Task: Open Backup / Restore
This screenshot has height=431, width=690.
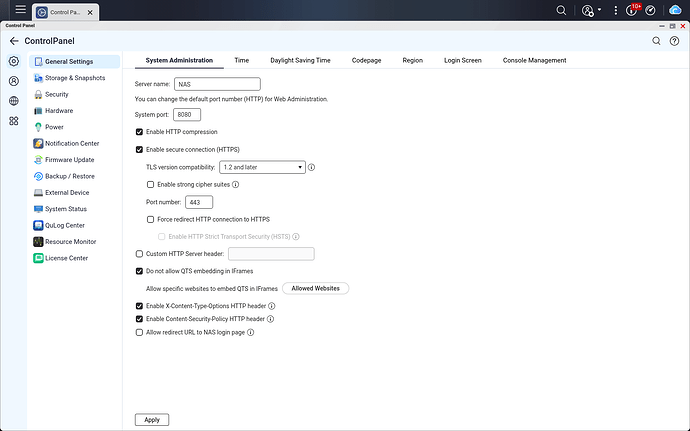Action: tap(74, 176)
